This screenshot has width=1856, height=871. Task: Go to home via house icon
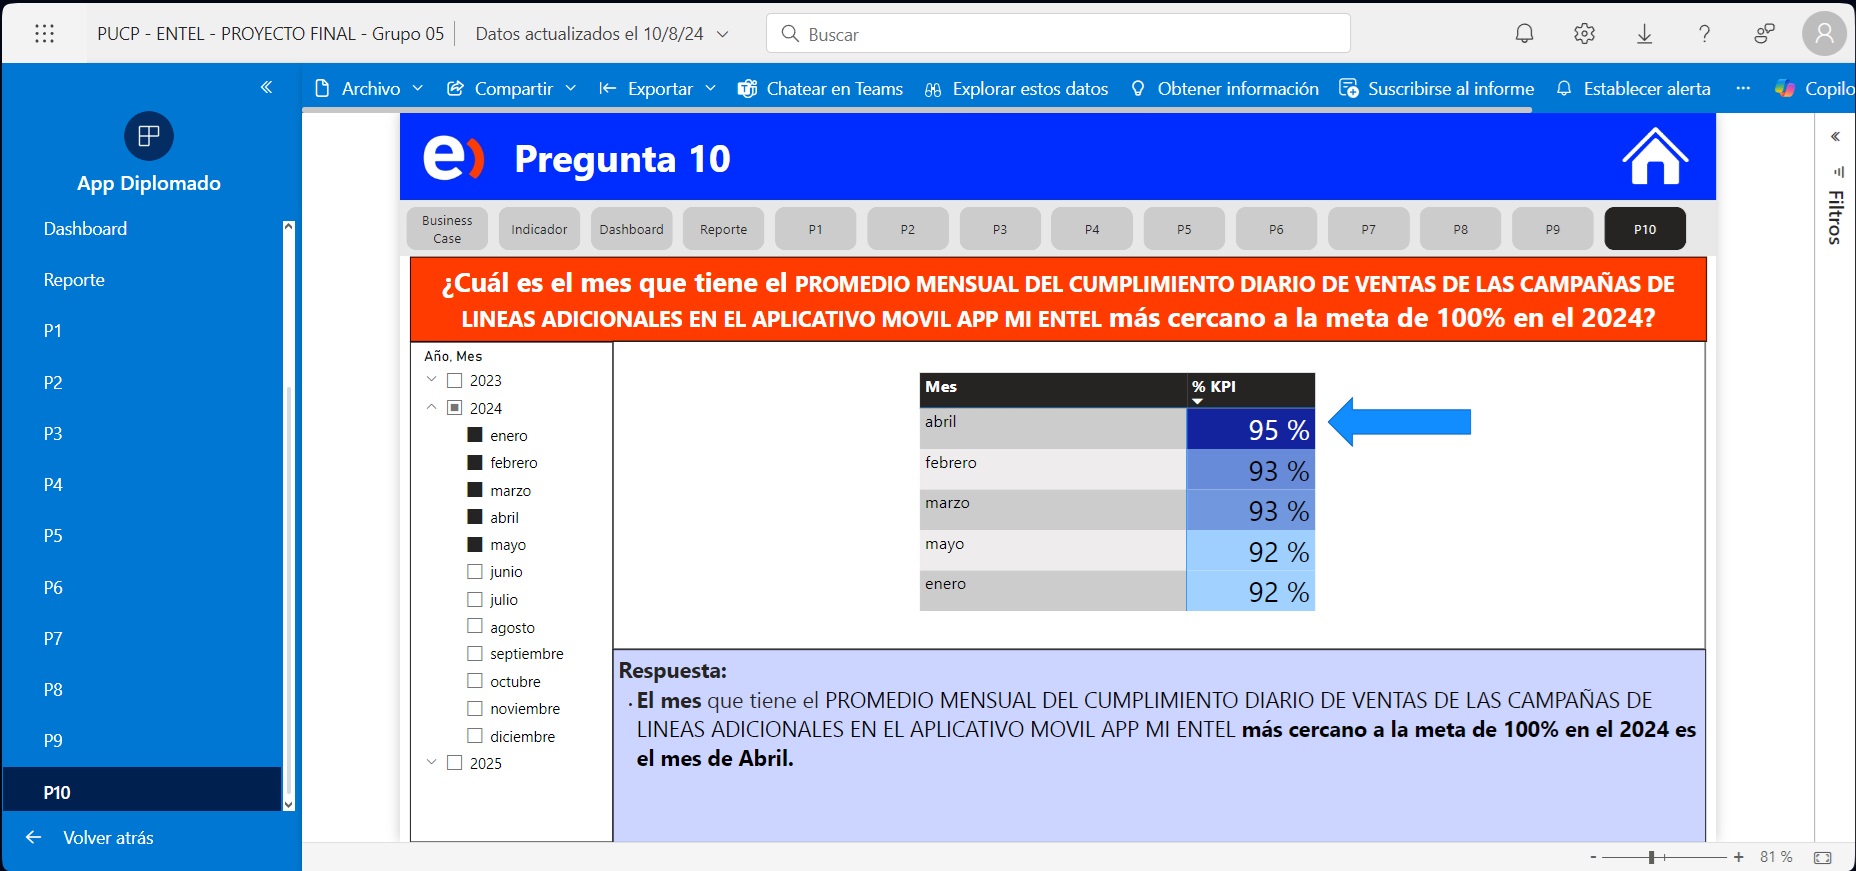(1654, 157)
